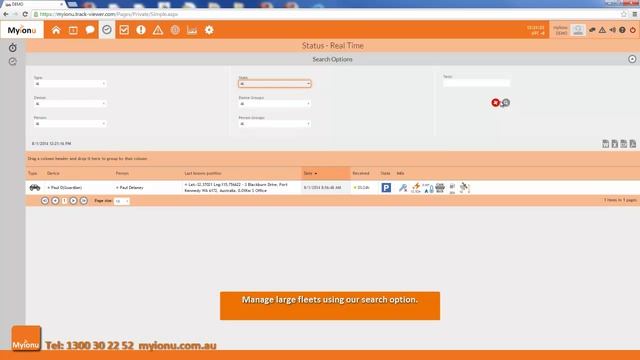Click the clock history icon in left sidebar
This screenshot has width=640, height=360.
coord(13,62)
